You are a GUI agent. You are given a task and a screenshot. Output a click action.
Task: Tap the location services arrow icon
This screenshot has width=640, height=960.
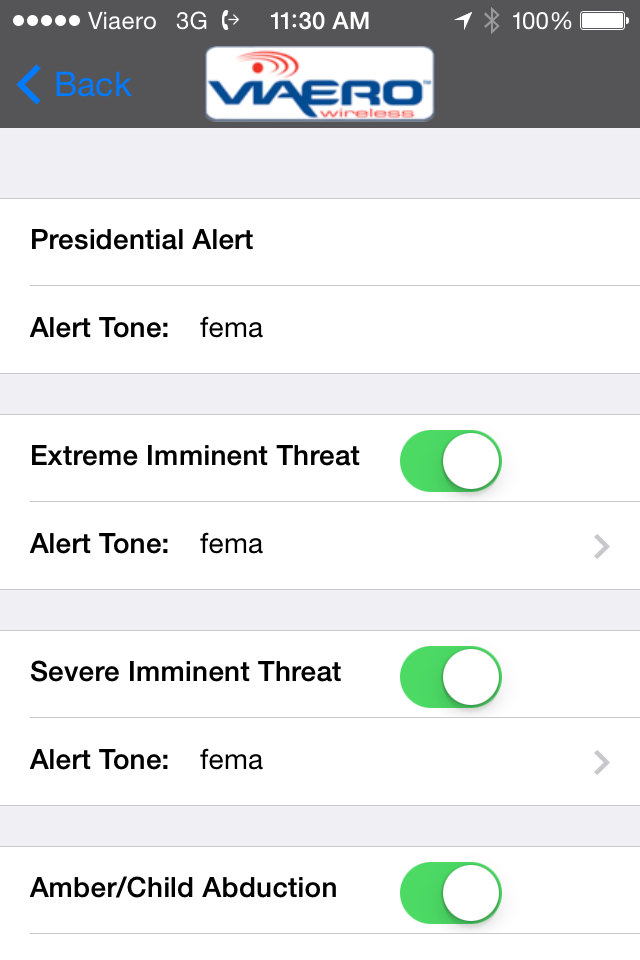point(463,20)
